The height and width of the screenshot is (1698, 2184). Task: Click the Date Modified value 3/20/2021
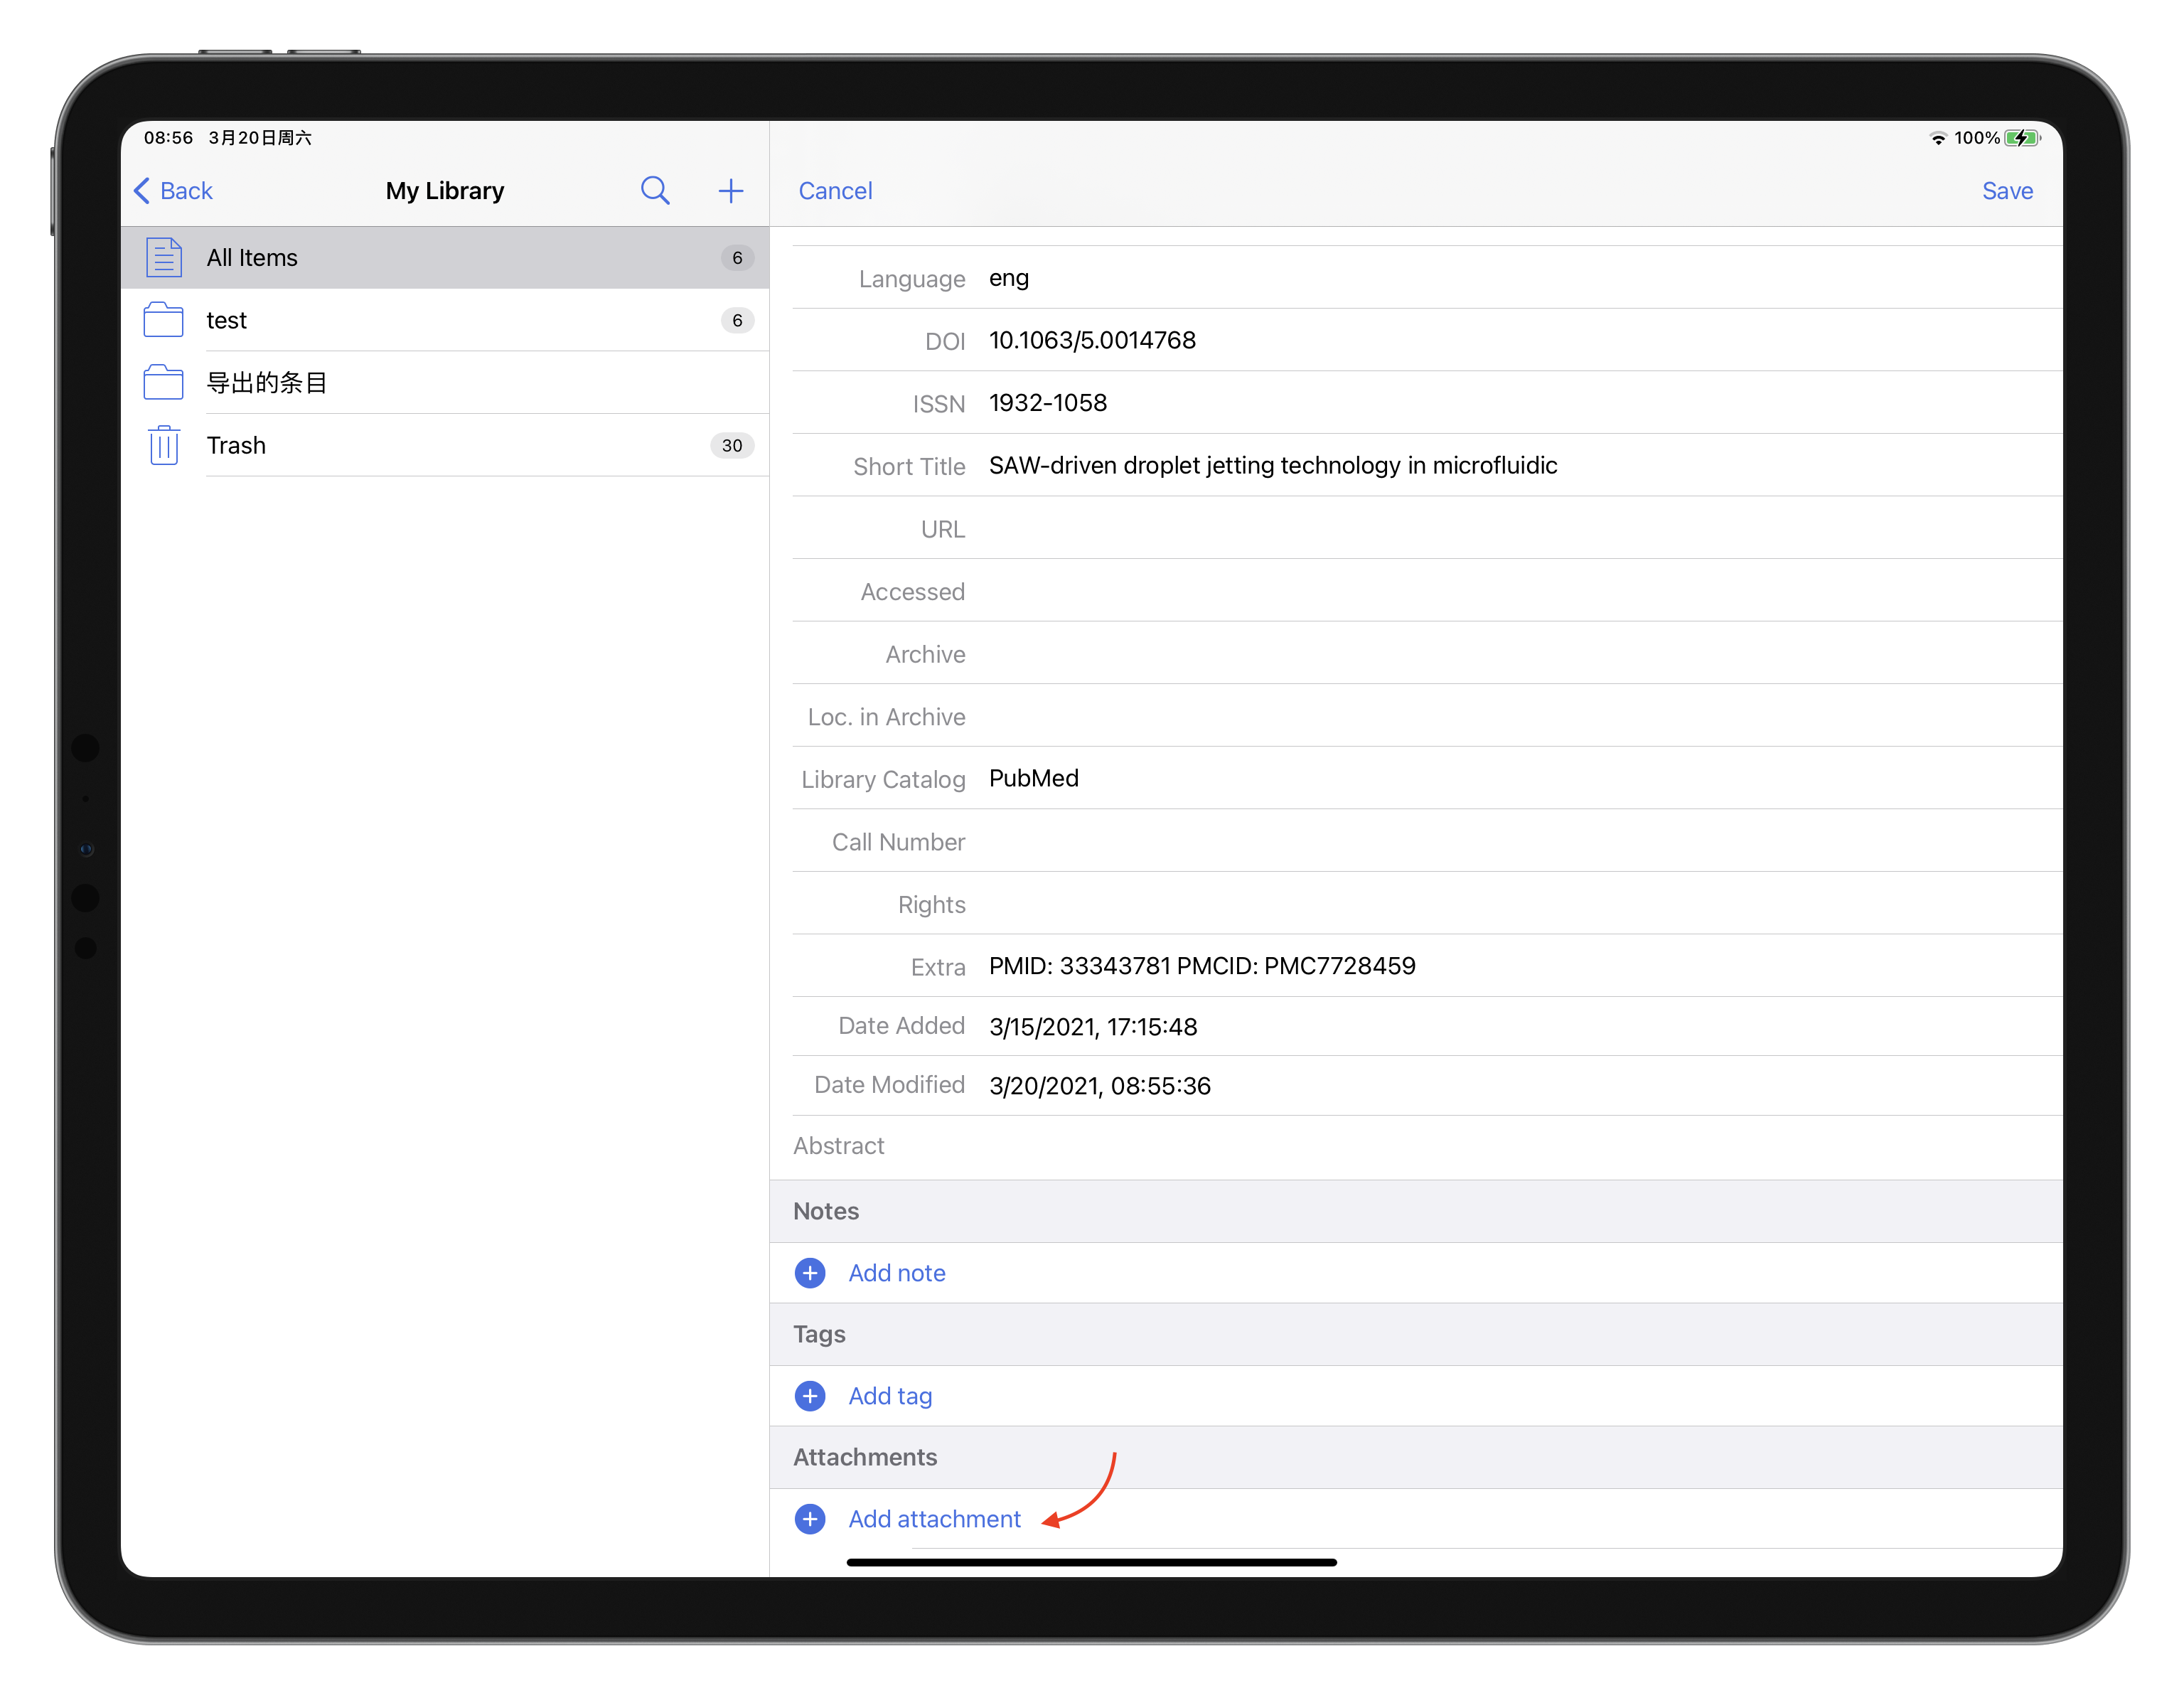coord(1100,1086)
